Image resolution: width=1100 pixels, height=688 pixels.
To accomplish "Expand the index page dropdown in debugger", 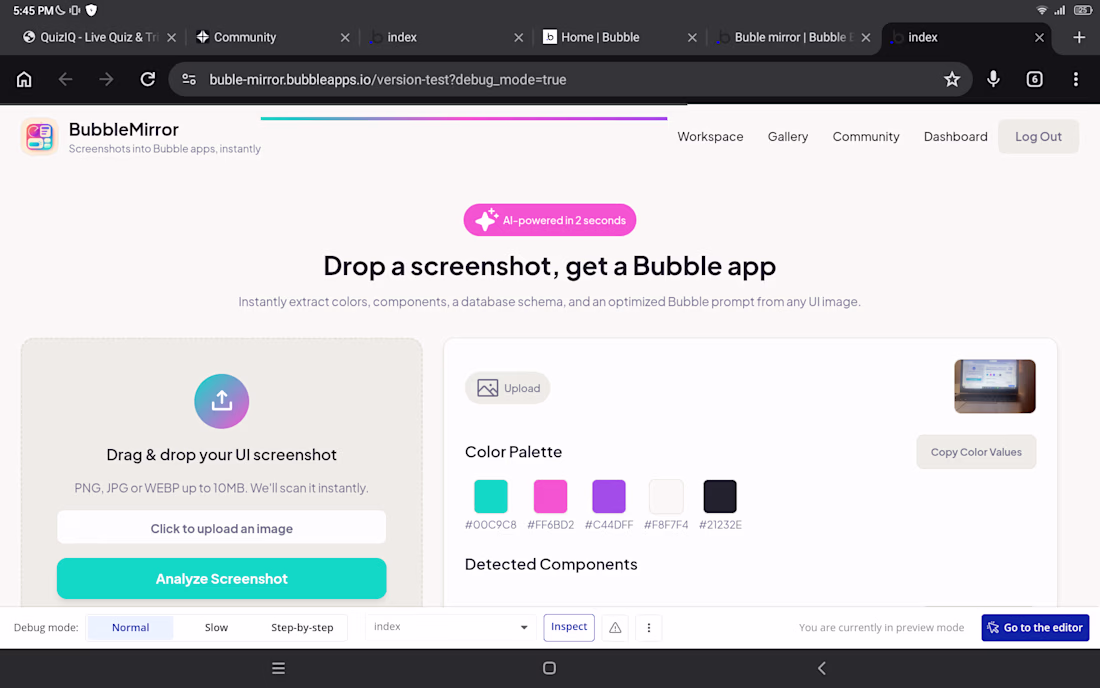I will 450,627.
